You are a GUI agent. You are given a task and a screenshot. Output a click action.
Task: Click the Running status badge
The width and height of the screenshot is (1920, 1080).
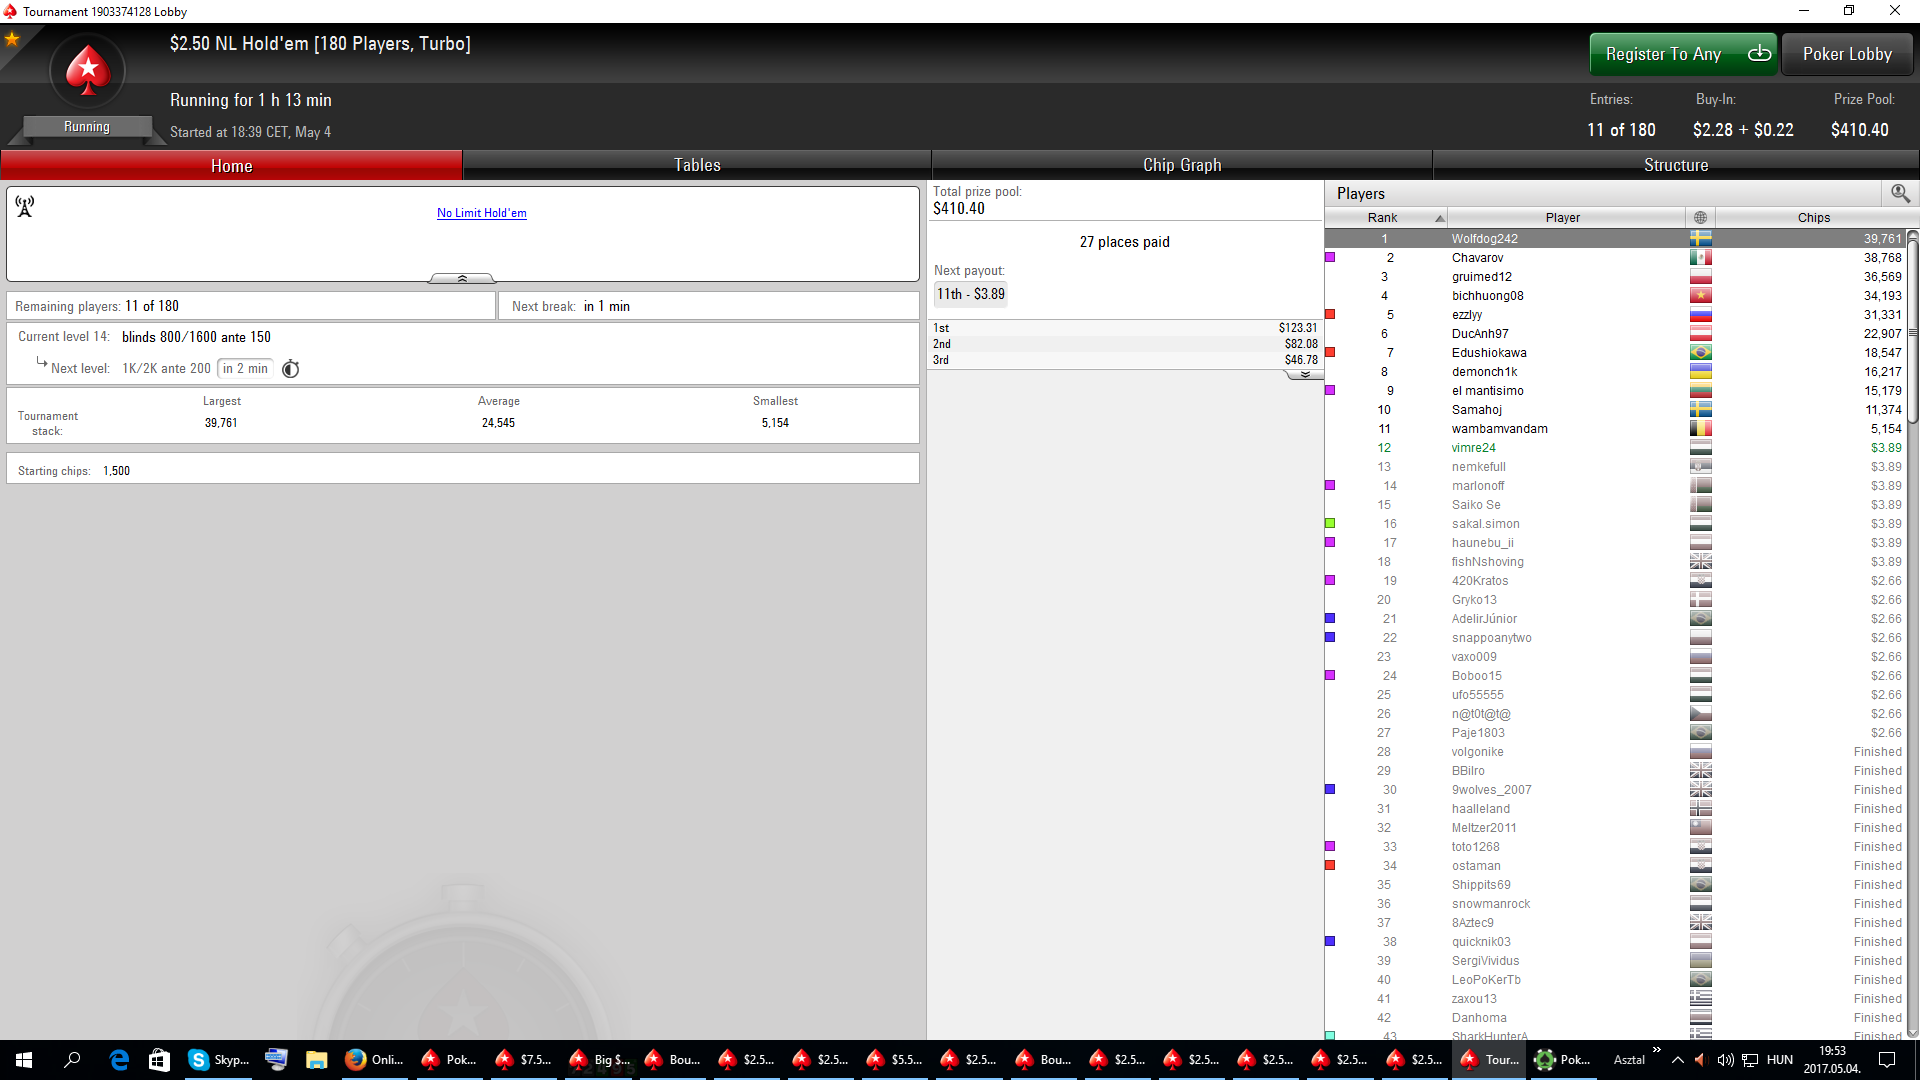click(87, 127)
